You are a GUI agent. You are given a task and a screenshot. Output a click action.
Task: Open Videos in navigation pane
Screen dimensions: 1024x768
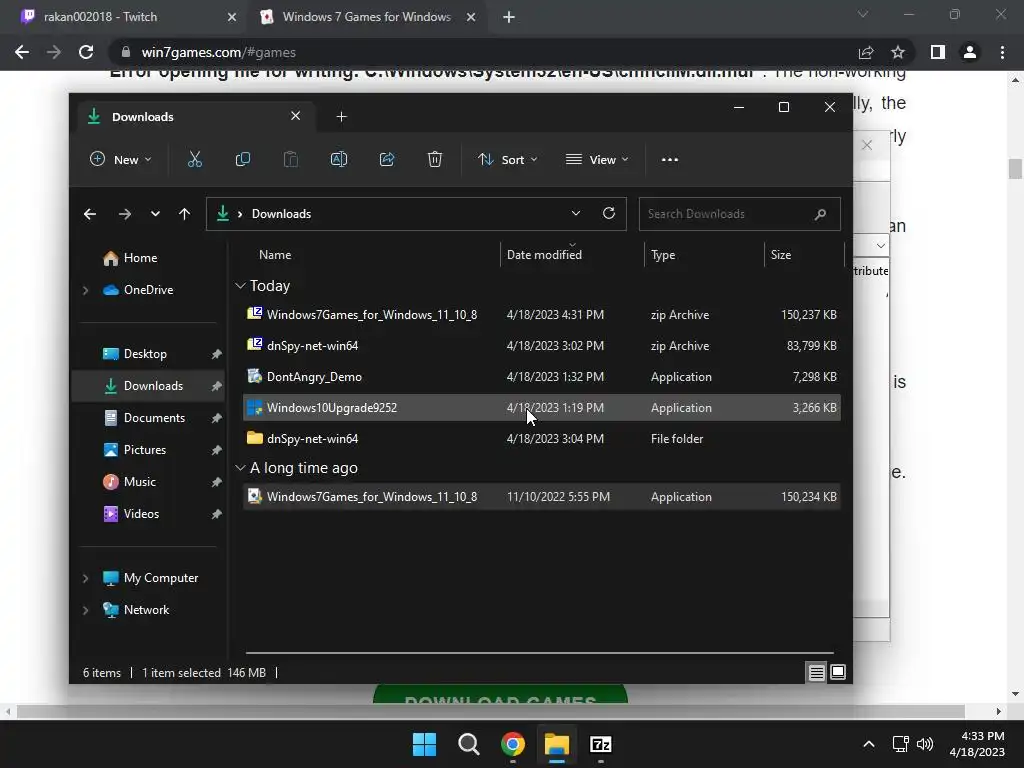coord(150,514)
